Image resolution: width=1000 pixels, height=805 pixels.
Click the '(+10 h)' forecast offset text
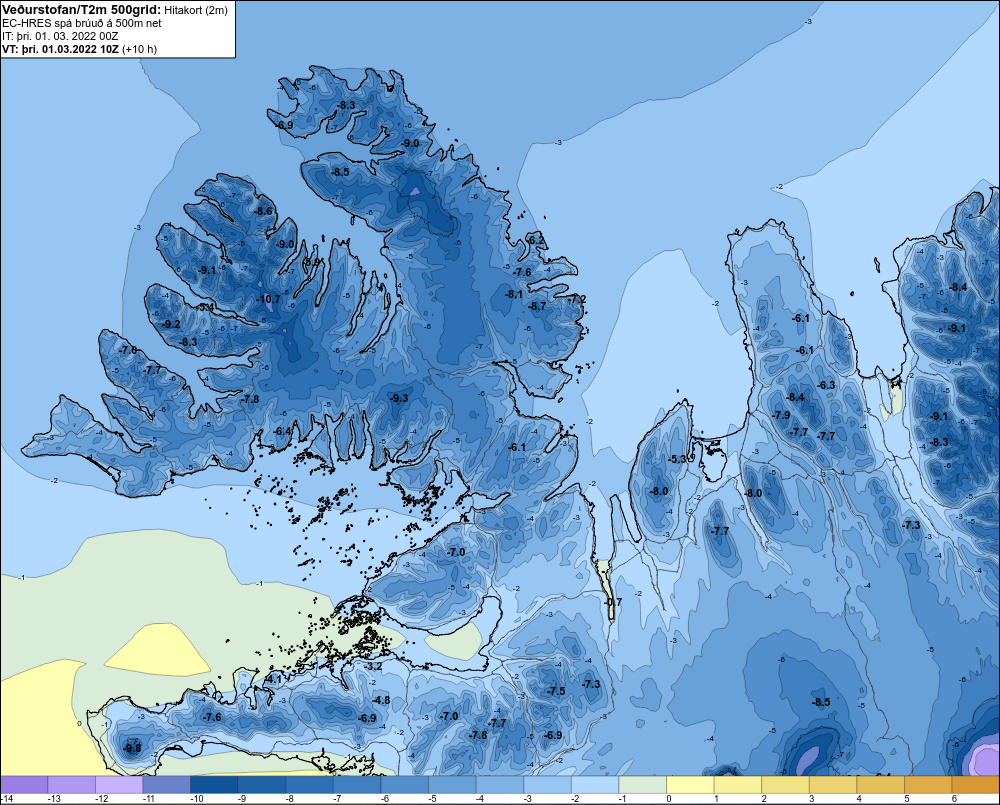pyautogui.click(x=139, y=49)
